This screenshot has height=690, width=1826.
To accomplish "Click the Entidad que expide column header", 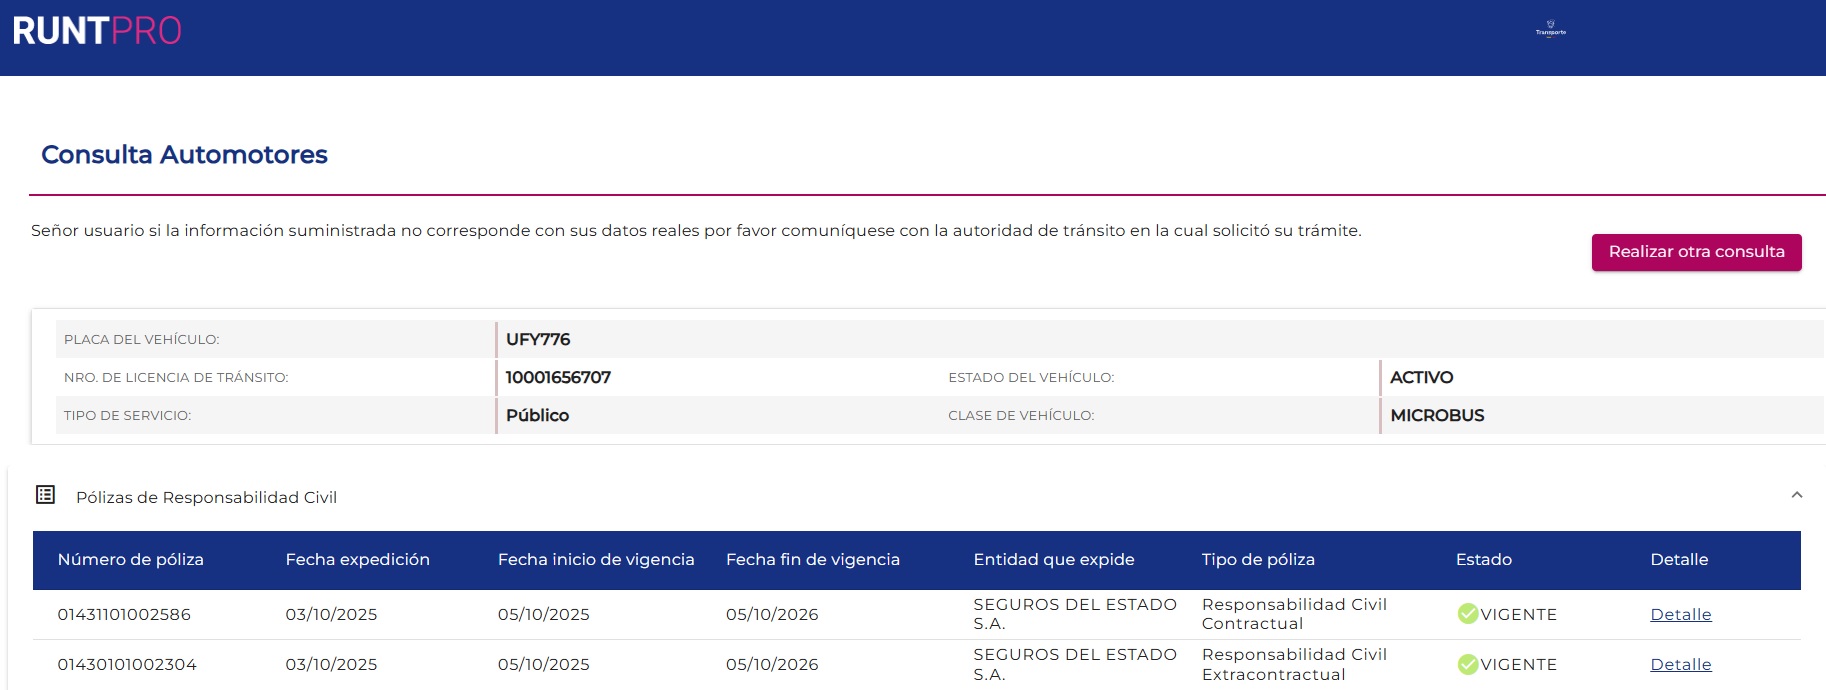I will tap(1053, 559).
